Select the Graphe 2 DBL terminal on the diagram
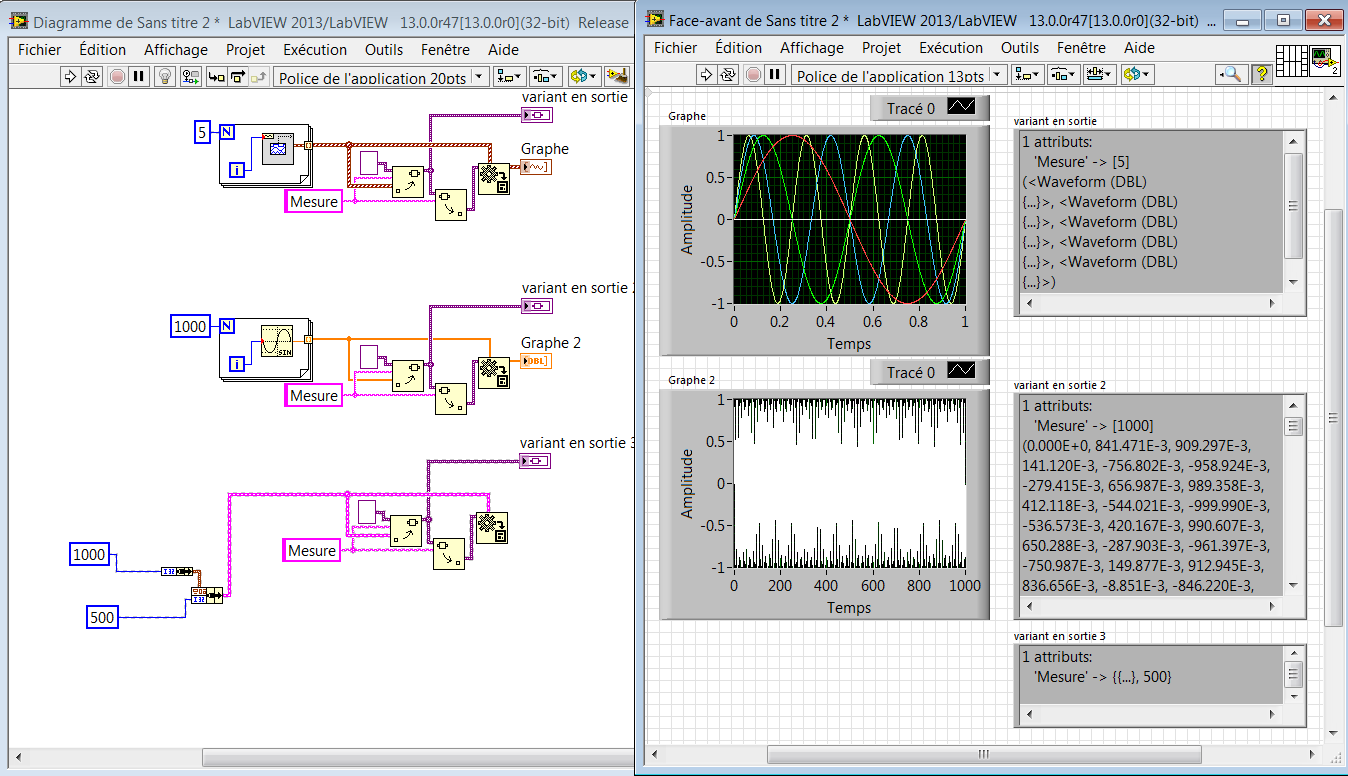The image size is (1348, 776). pyautogui.click(x=535, y=361)
